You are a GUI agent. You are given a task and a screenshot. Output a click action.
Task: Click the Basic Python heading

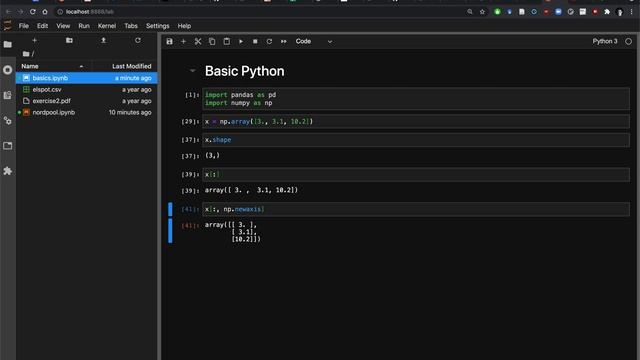point(244,71)
